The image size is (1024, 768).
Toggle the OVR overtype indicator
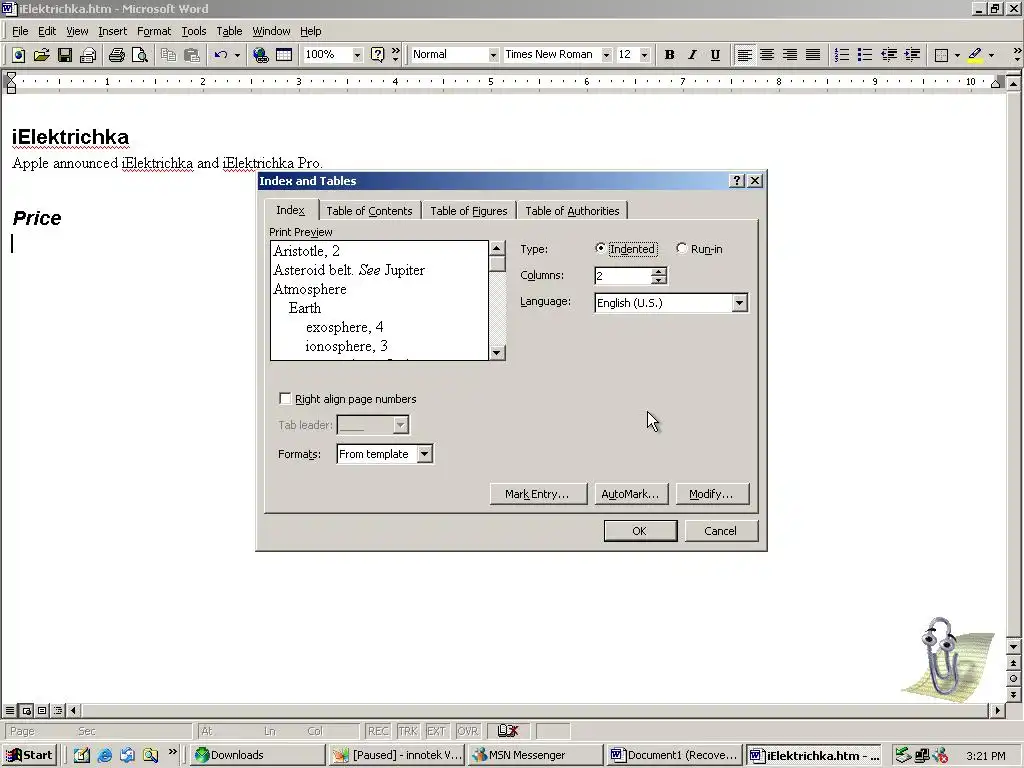click(x=468, y=731)
